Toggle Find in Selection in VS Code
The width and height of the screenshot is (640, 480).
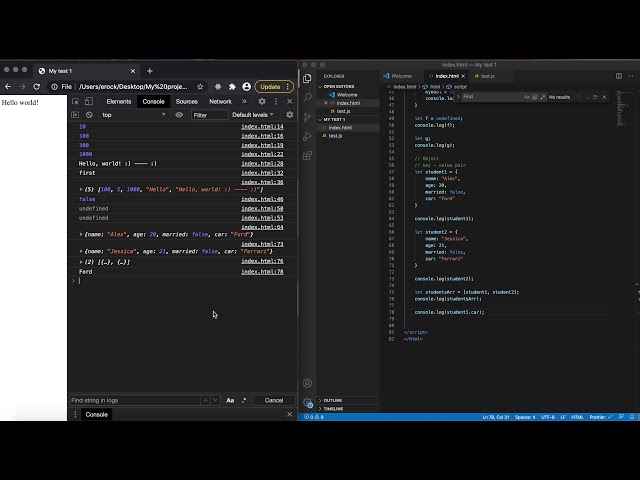596,97
